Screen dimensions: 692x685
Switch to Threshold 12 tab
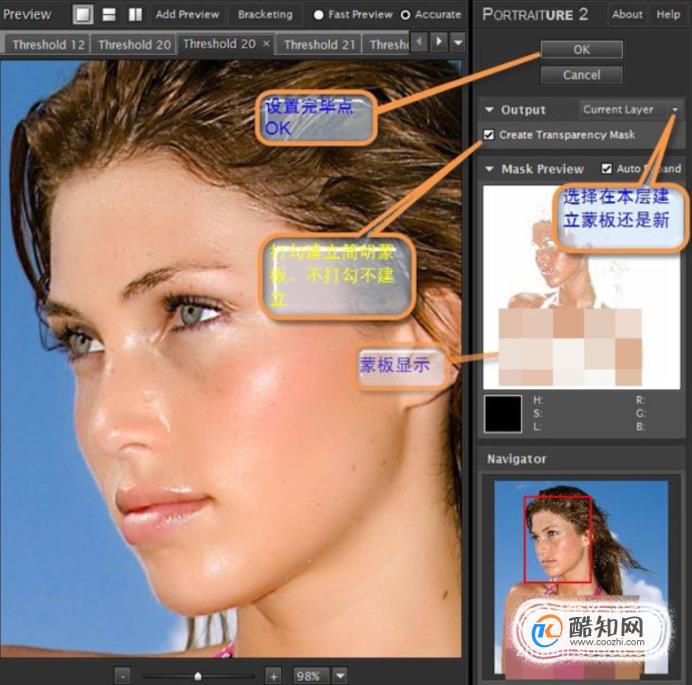[48, 45]
